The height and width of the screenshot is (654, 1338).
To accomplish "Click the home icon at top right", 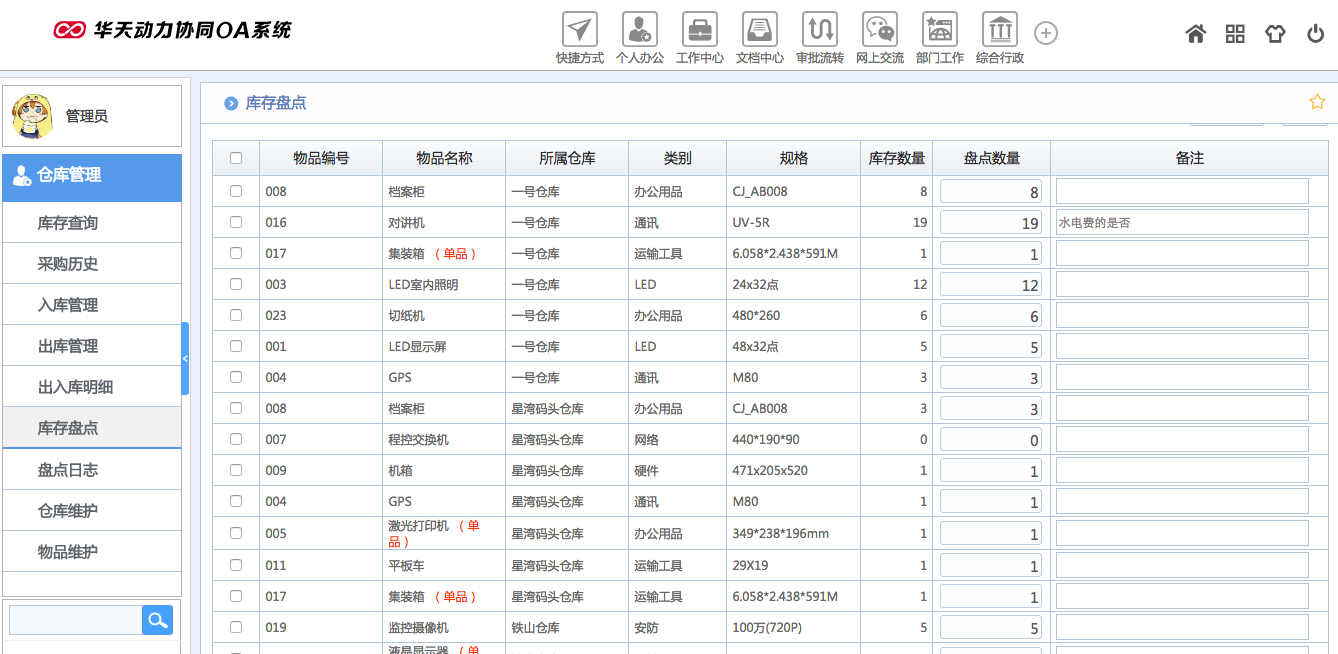I will coord(1195,33).
